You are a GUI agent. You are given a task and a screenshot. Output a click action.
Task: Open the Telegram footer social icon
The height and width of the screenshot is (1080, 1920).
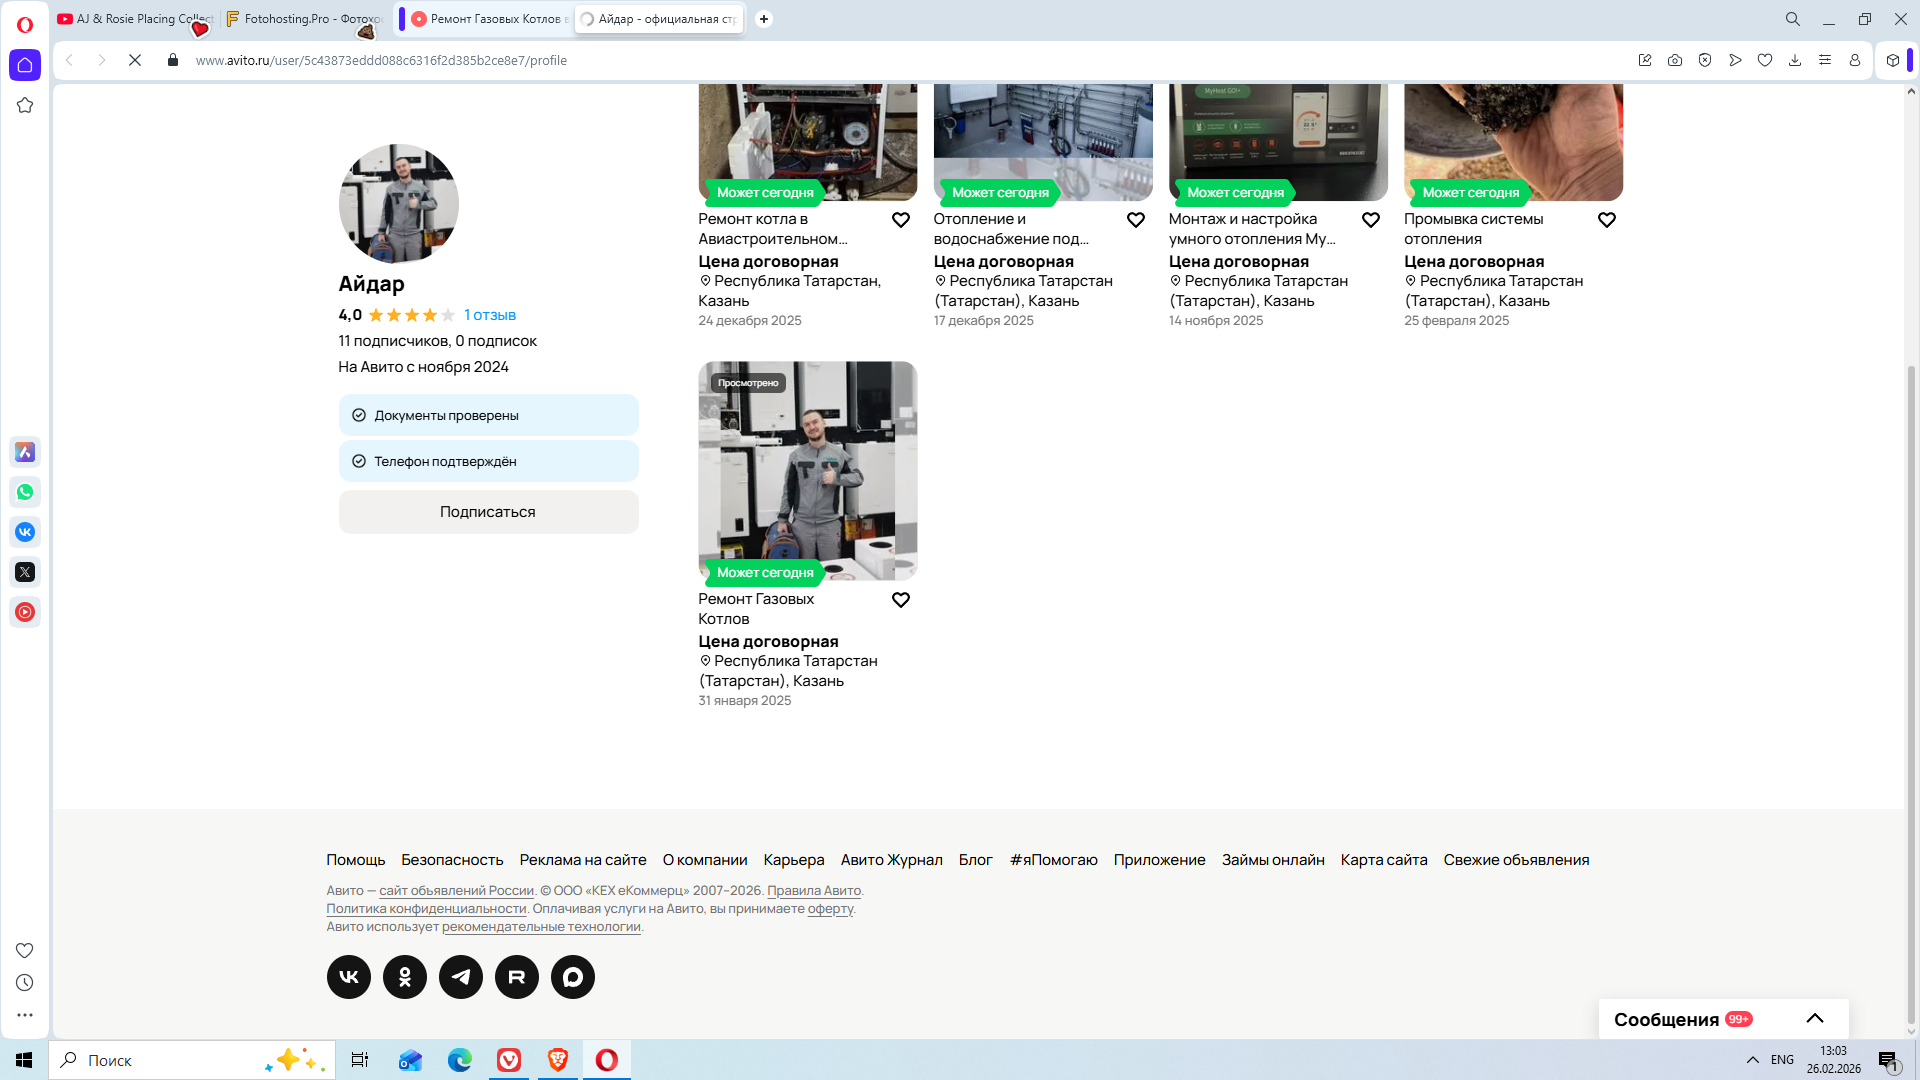(461, 977)
